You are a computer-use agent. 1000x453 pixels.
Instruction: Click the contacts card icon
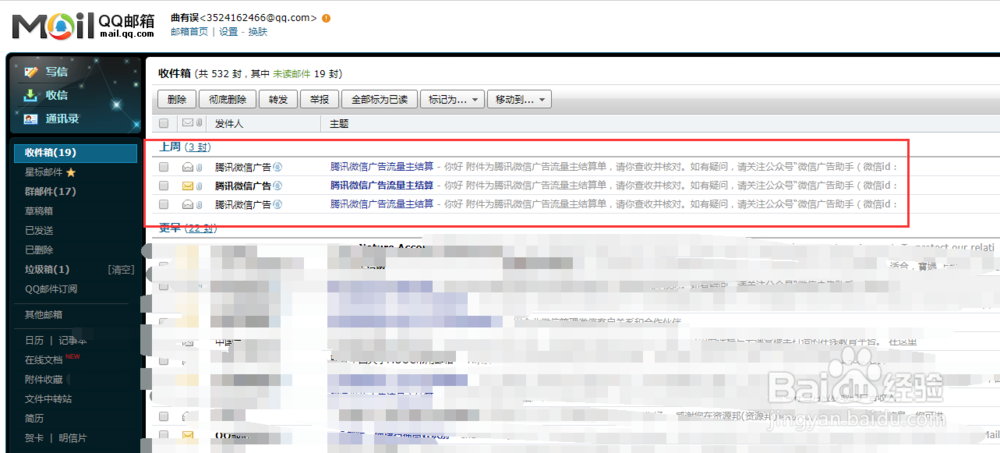tap(31, 119)
